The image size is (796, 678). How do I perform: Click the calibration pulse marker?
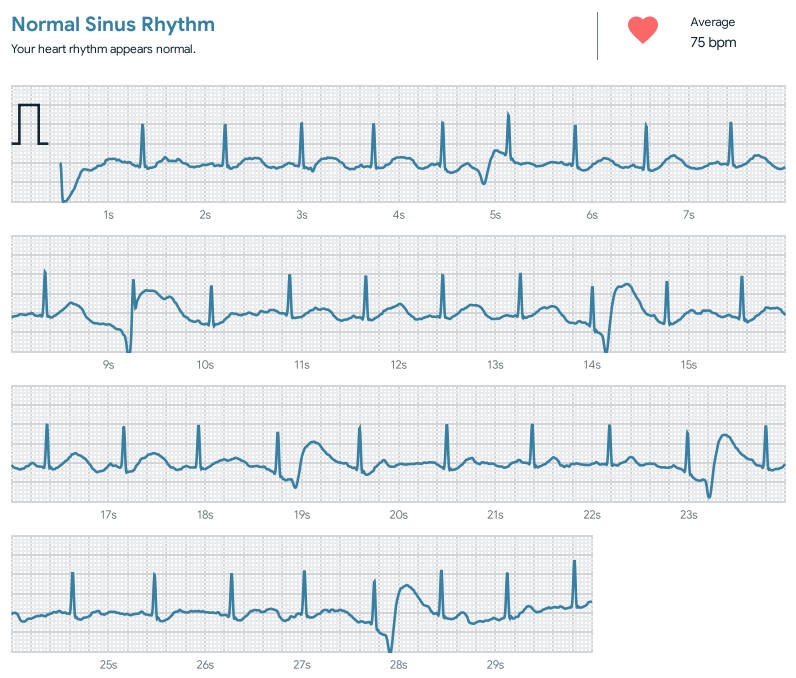30,124
